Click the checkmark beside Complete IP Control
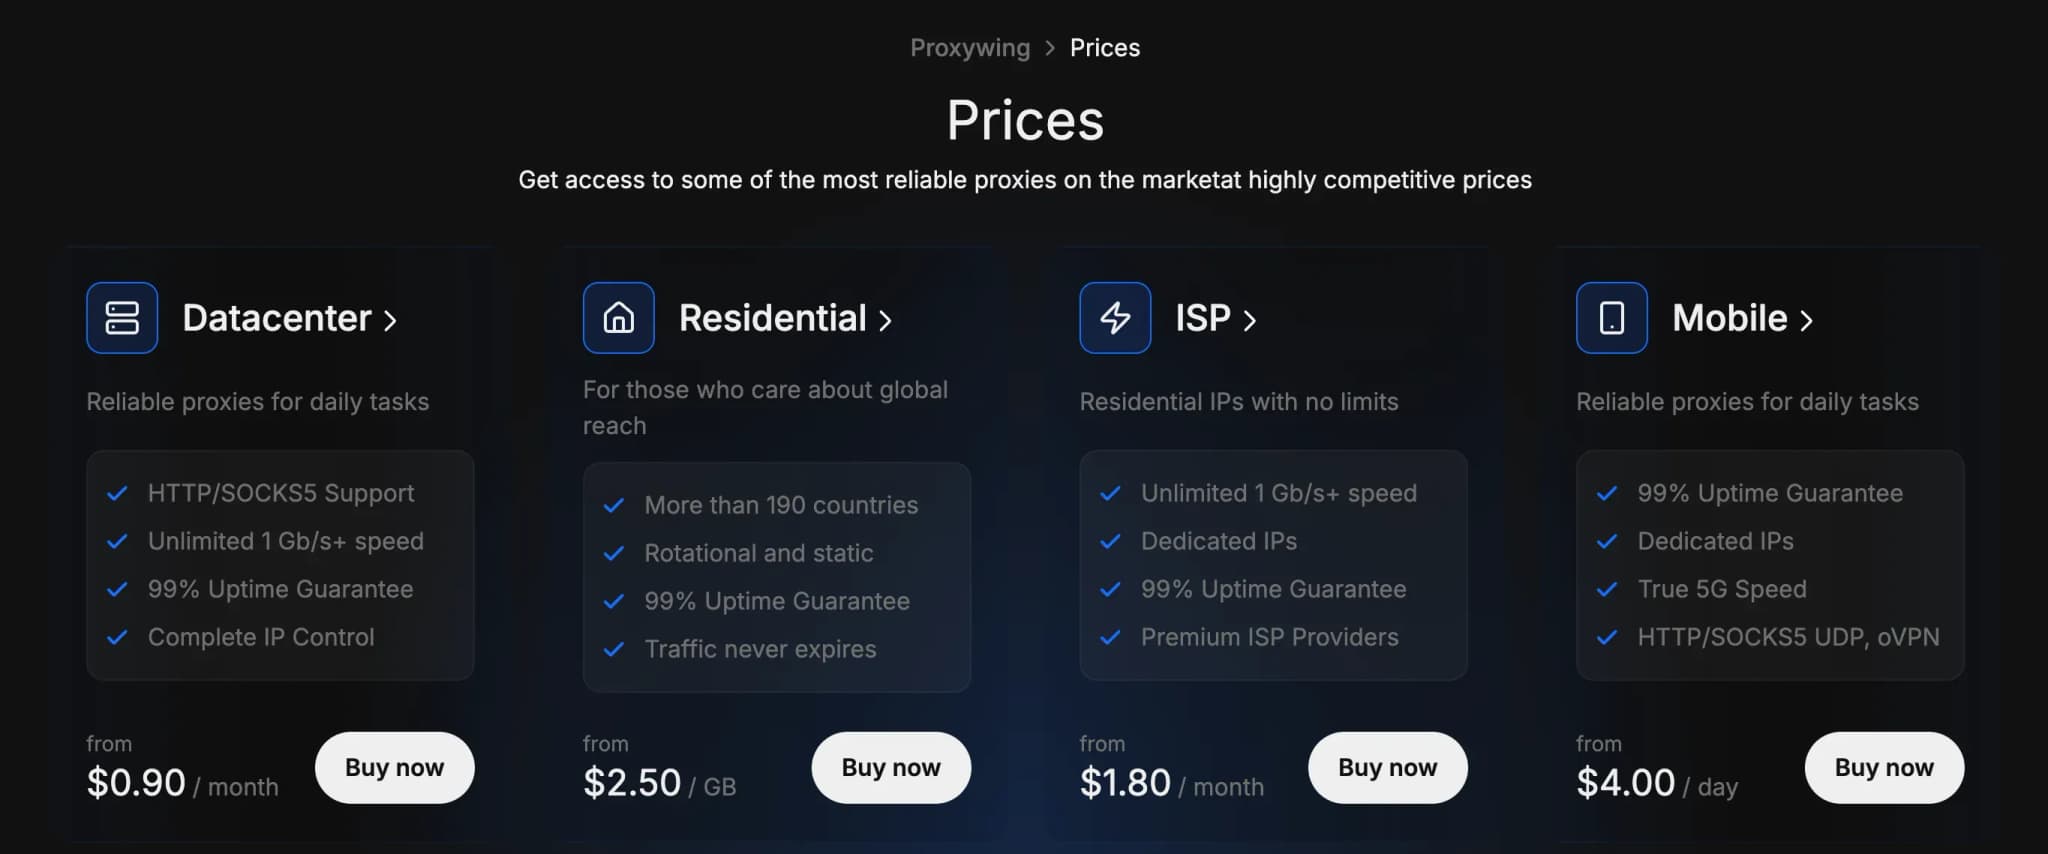Image resolution: width=2048 pixels, height=854 pixels. pos(117,637)
